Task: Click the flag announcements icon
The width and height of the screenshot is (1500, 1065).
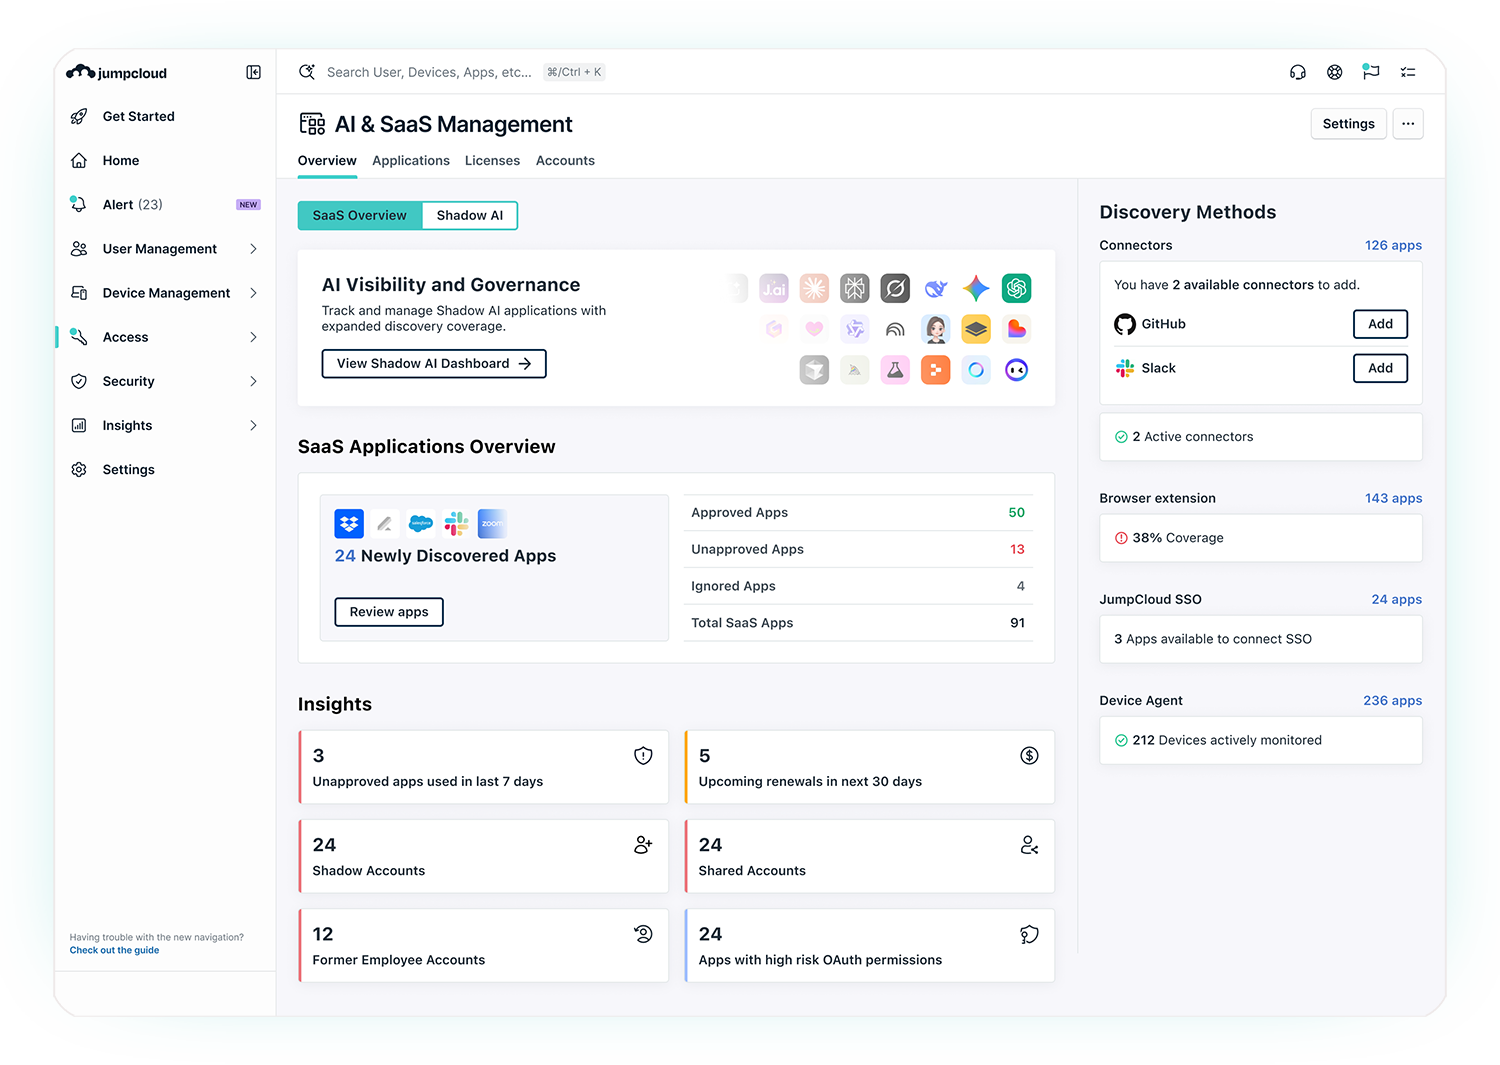Action: 1371,72
